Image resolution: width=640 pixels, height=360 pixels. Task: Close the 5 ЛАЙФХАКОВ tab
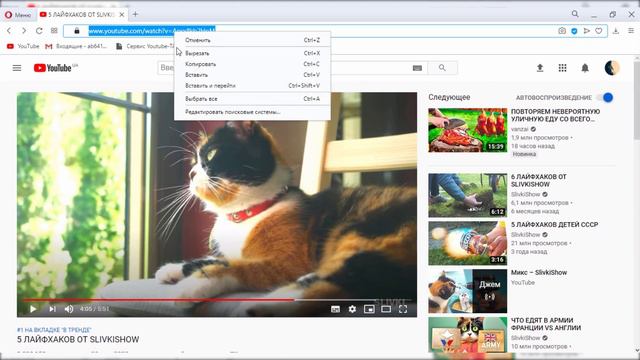(122, 15)
